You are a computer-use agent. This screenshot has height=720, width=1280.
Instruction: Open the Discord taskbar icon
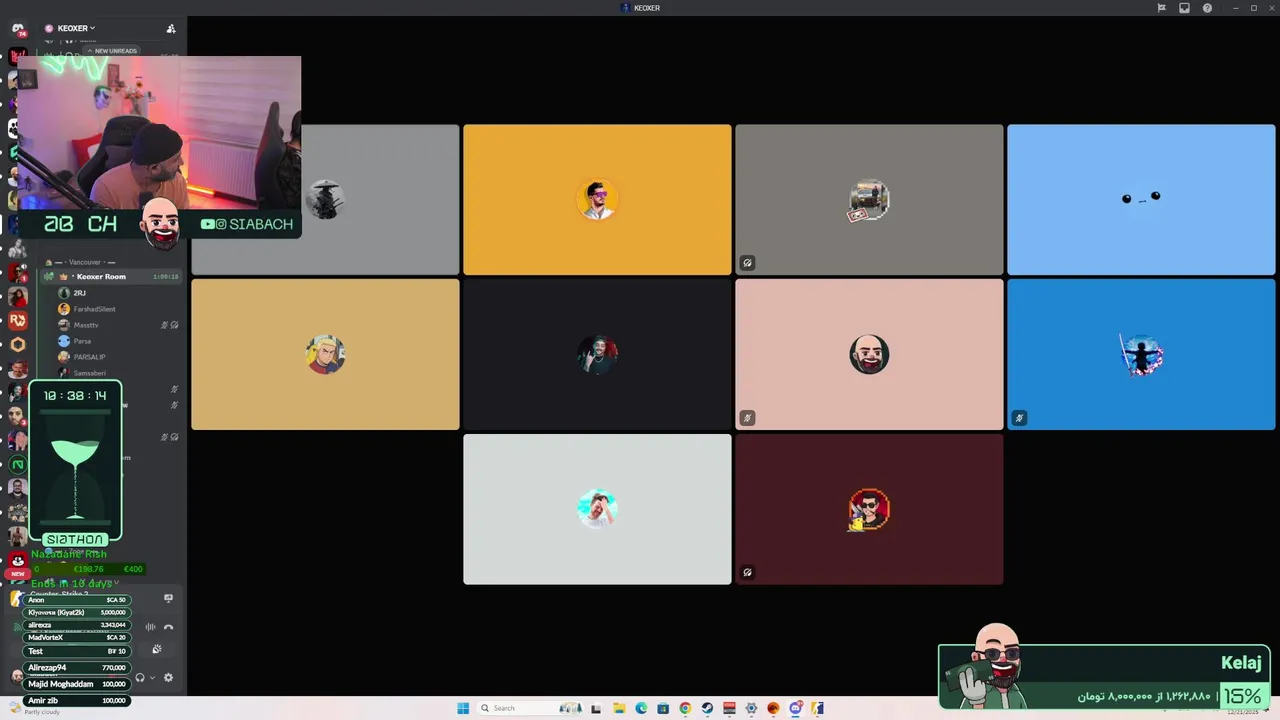tap(795, 708)
